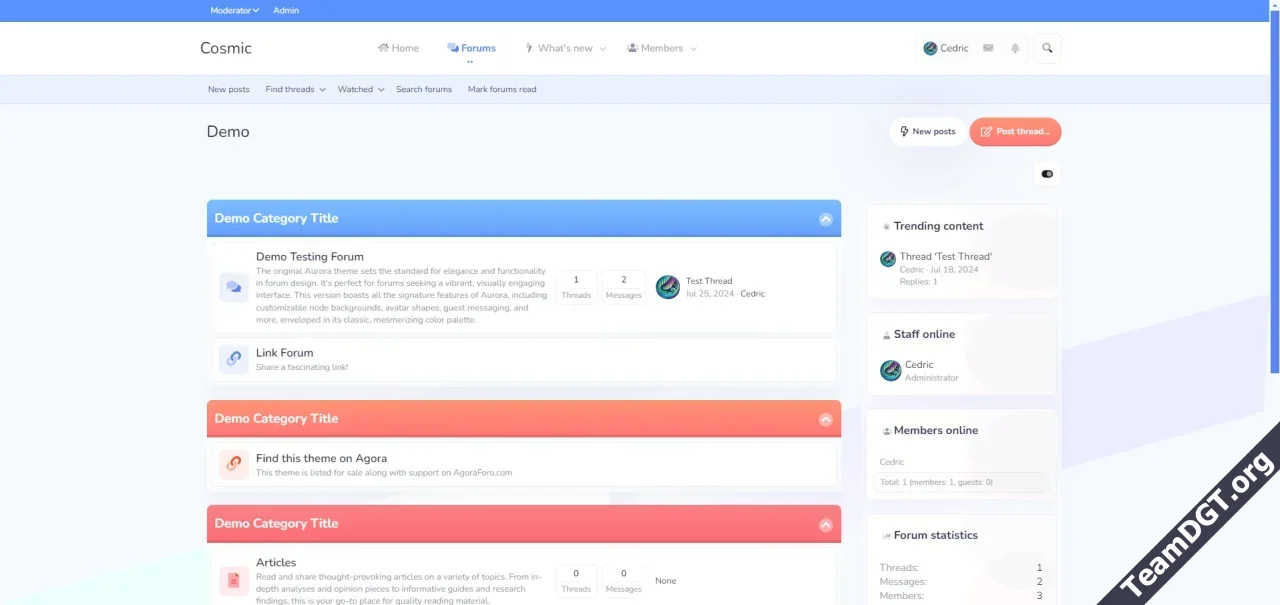The image size is (1280, 605).
Task: Click the alerts bell icon
Action: [x=1015, y=48]
